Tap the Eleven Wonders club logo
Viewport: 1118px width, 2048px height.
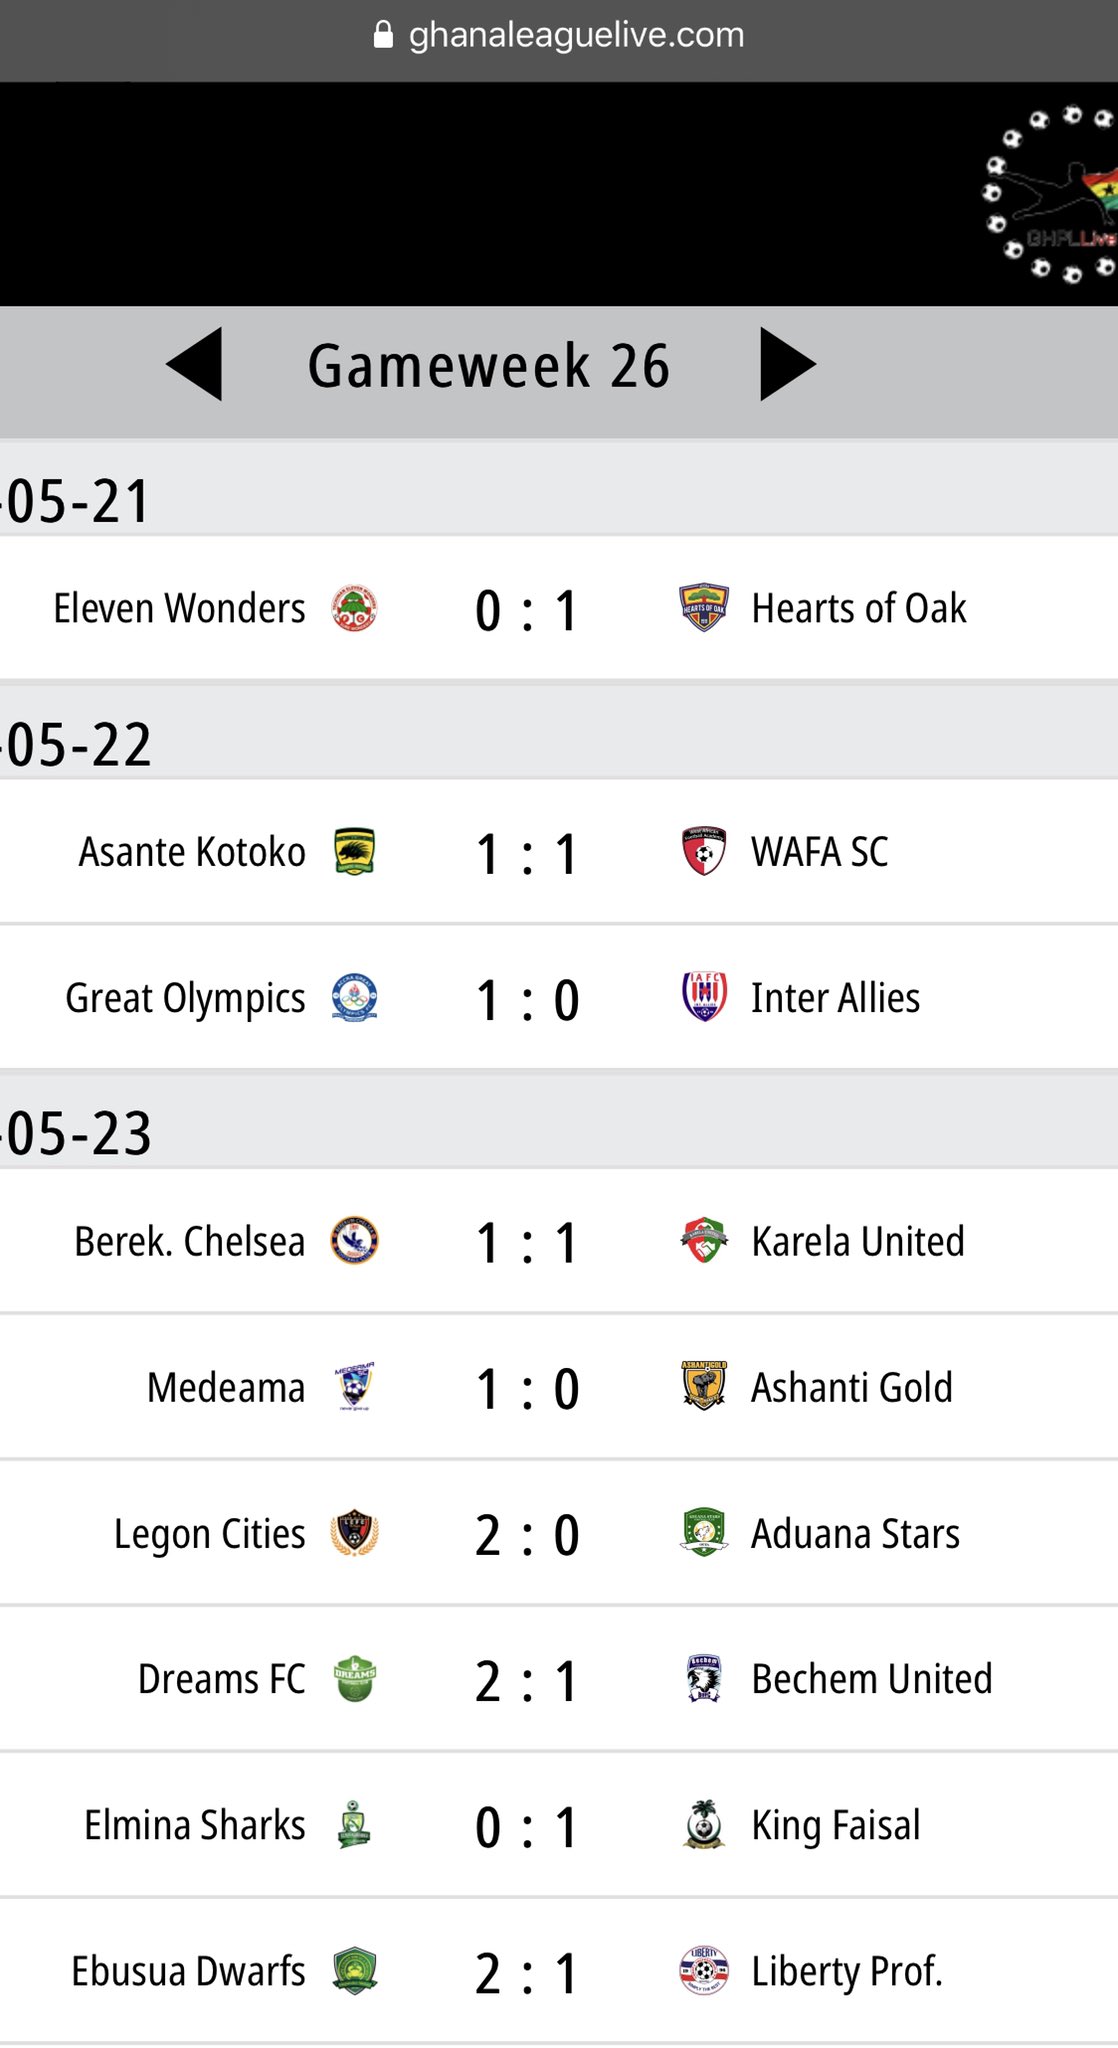(354, 608)
